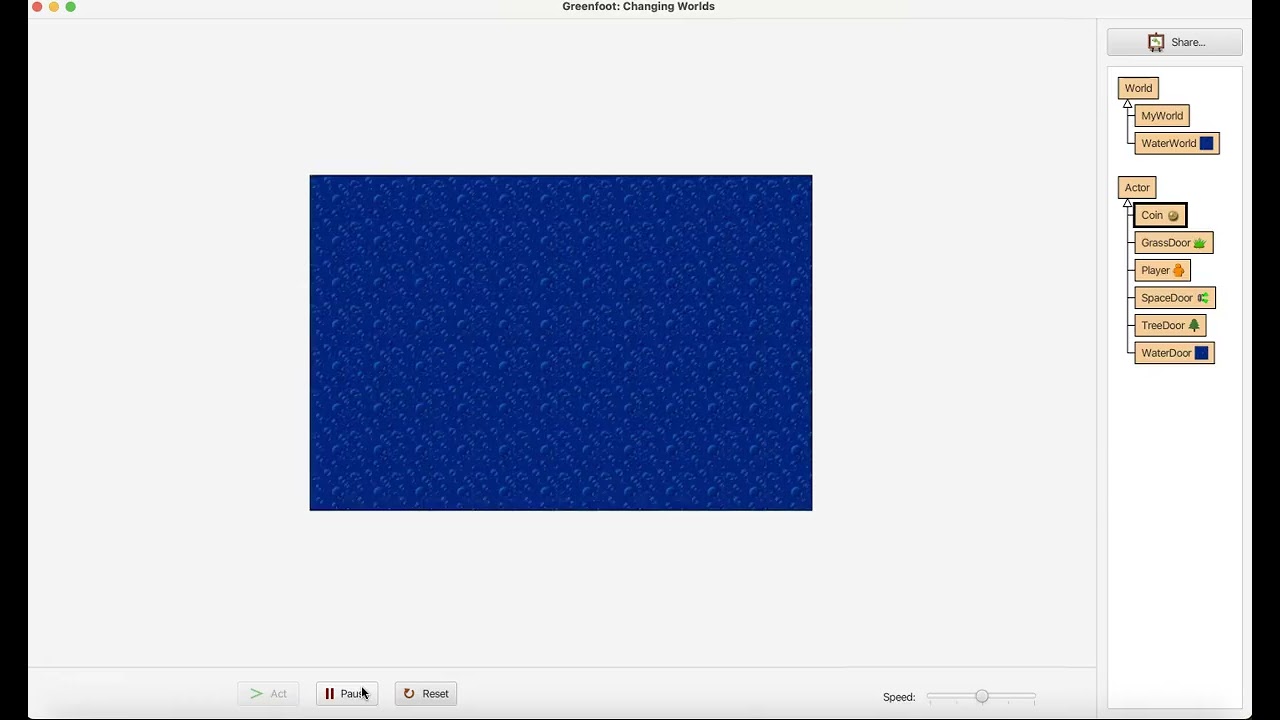The width and height of the screenshot is (1280, 720).
Task: Click the Share button
Action: click(x=1174, y=42)
